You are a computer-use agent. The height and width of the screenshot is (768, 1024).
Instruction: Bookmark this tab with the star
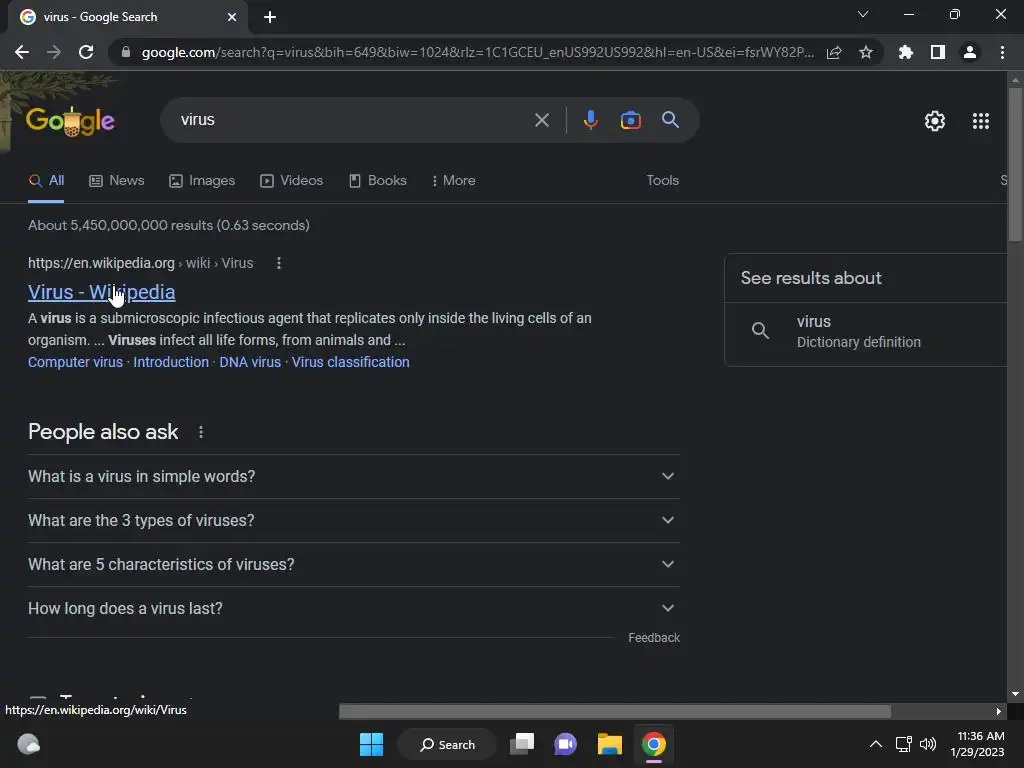[x=866, y=52]
